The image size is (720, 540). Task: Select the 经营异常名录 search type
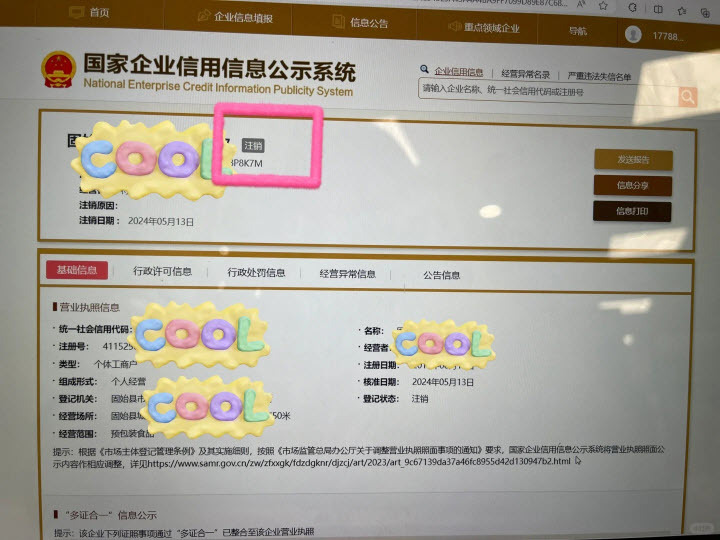tap(525, 74)
